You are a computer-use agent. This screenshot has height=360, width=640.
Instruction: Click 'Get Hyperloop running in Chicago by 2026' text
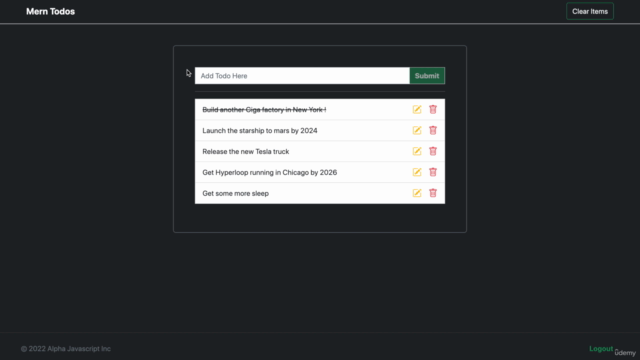[x=269, y=172]
